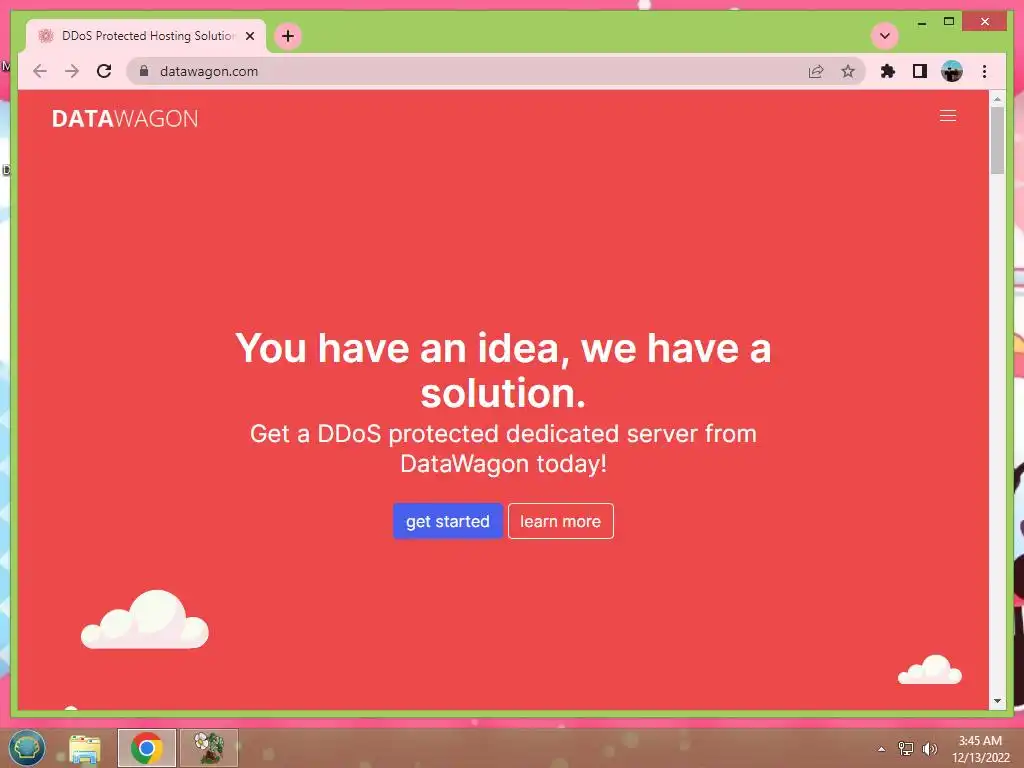
Task: Click the blue get started button
Action: (x=447, y=521)
